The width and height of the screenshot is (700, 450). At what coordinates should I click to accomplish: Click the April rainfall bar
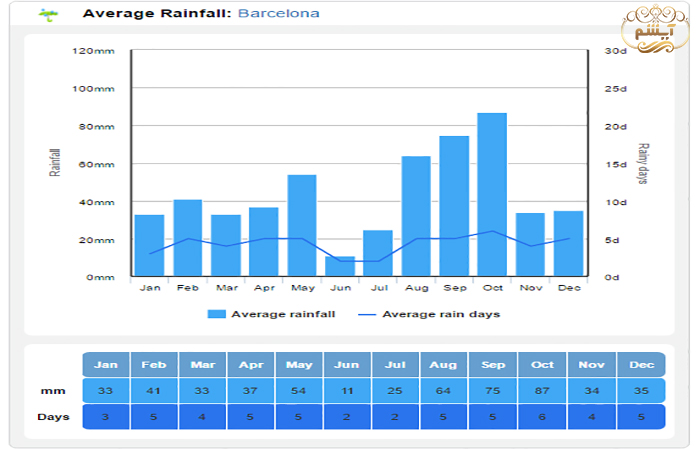coord(264,242)
